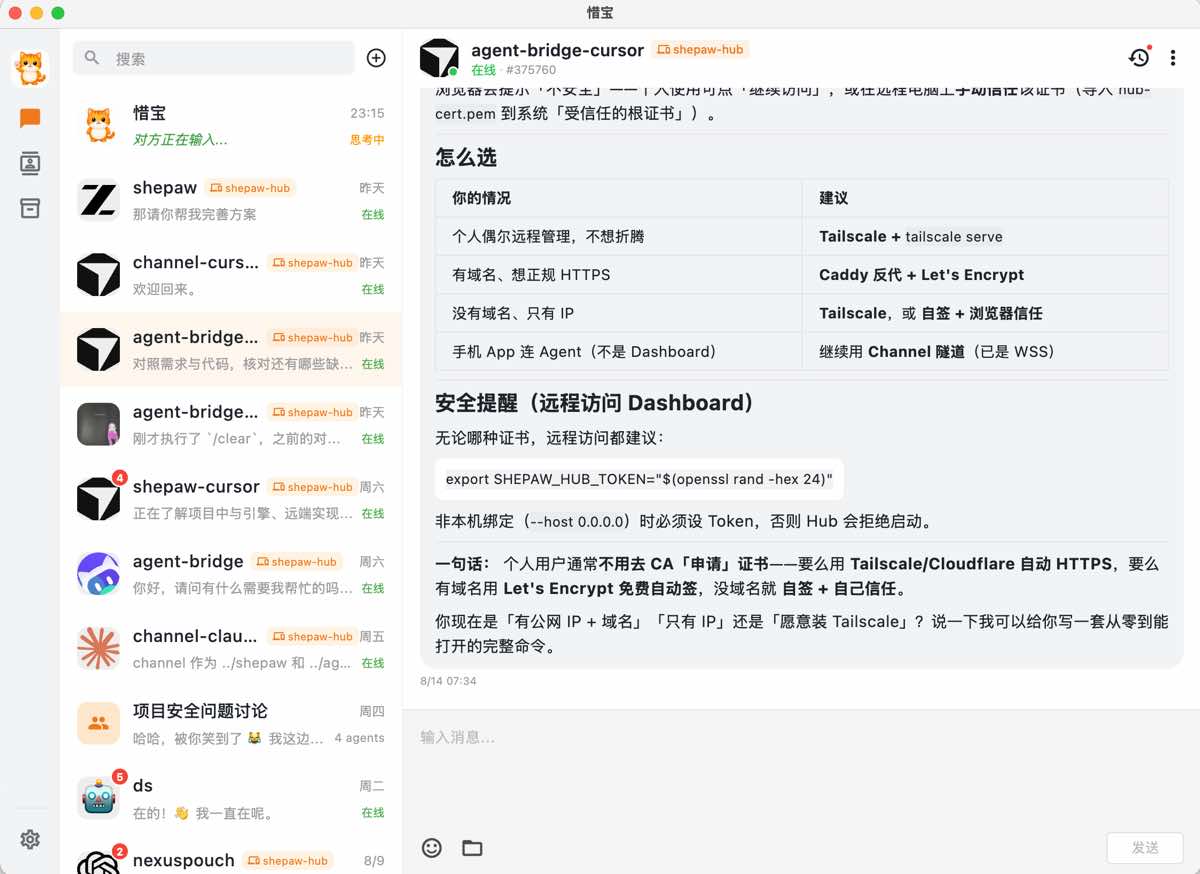1200x874 pixels.
Task: Click the ds robot avatar
Action: click(x=99, y=798)
